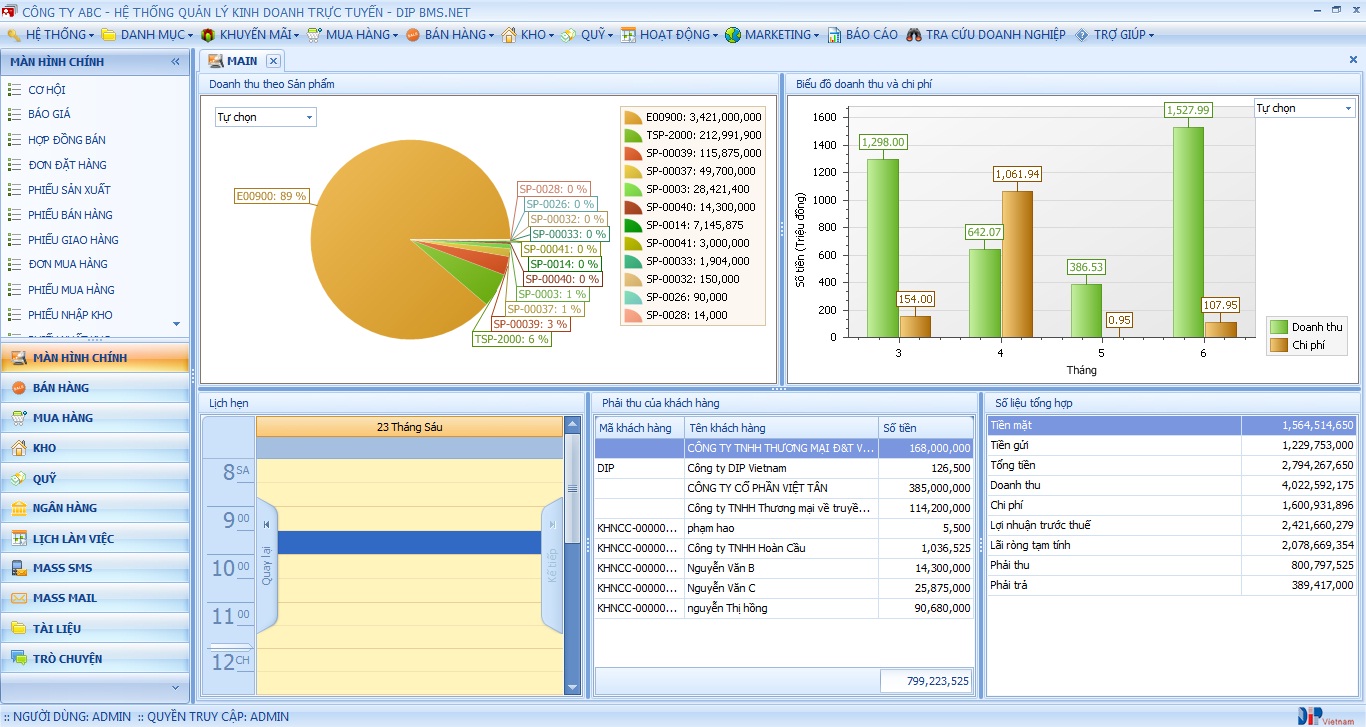Click the Phiếu Mua Hàng list icon
Screen dimensions: 1366x727
(14, 290)
